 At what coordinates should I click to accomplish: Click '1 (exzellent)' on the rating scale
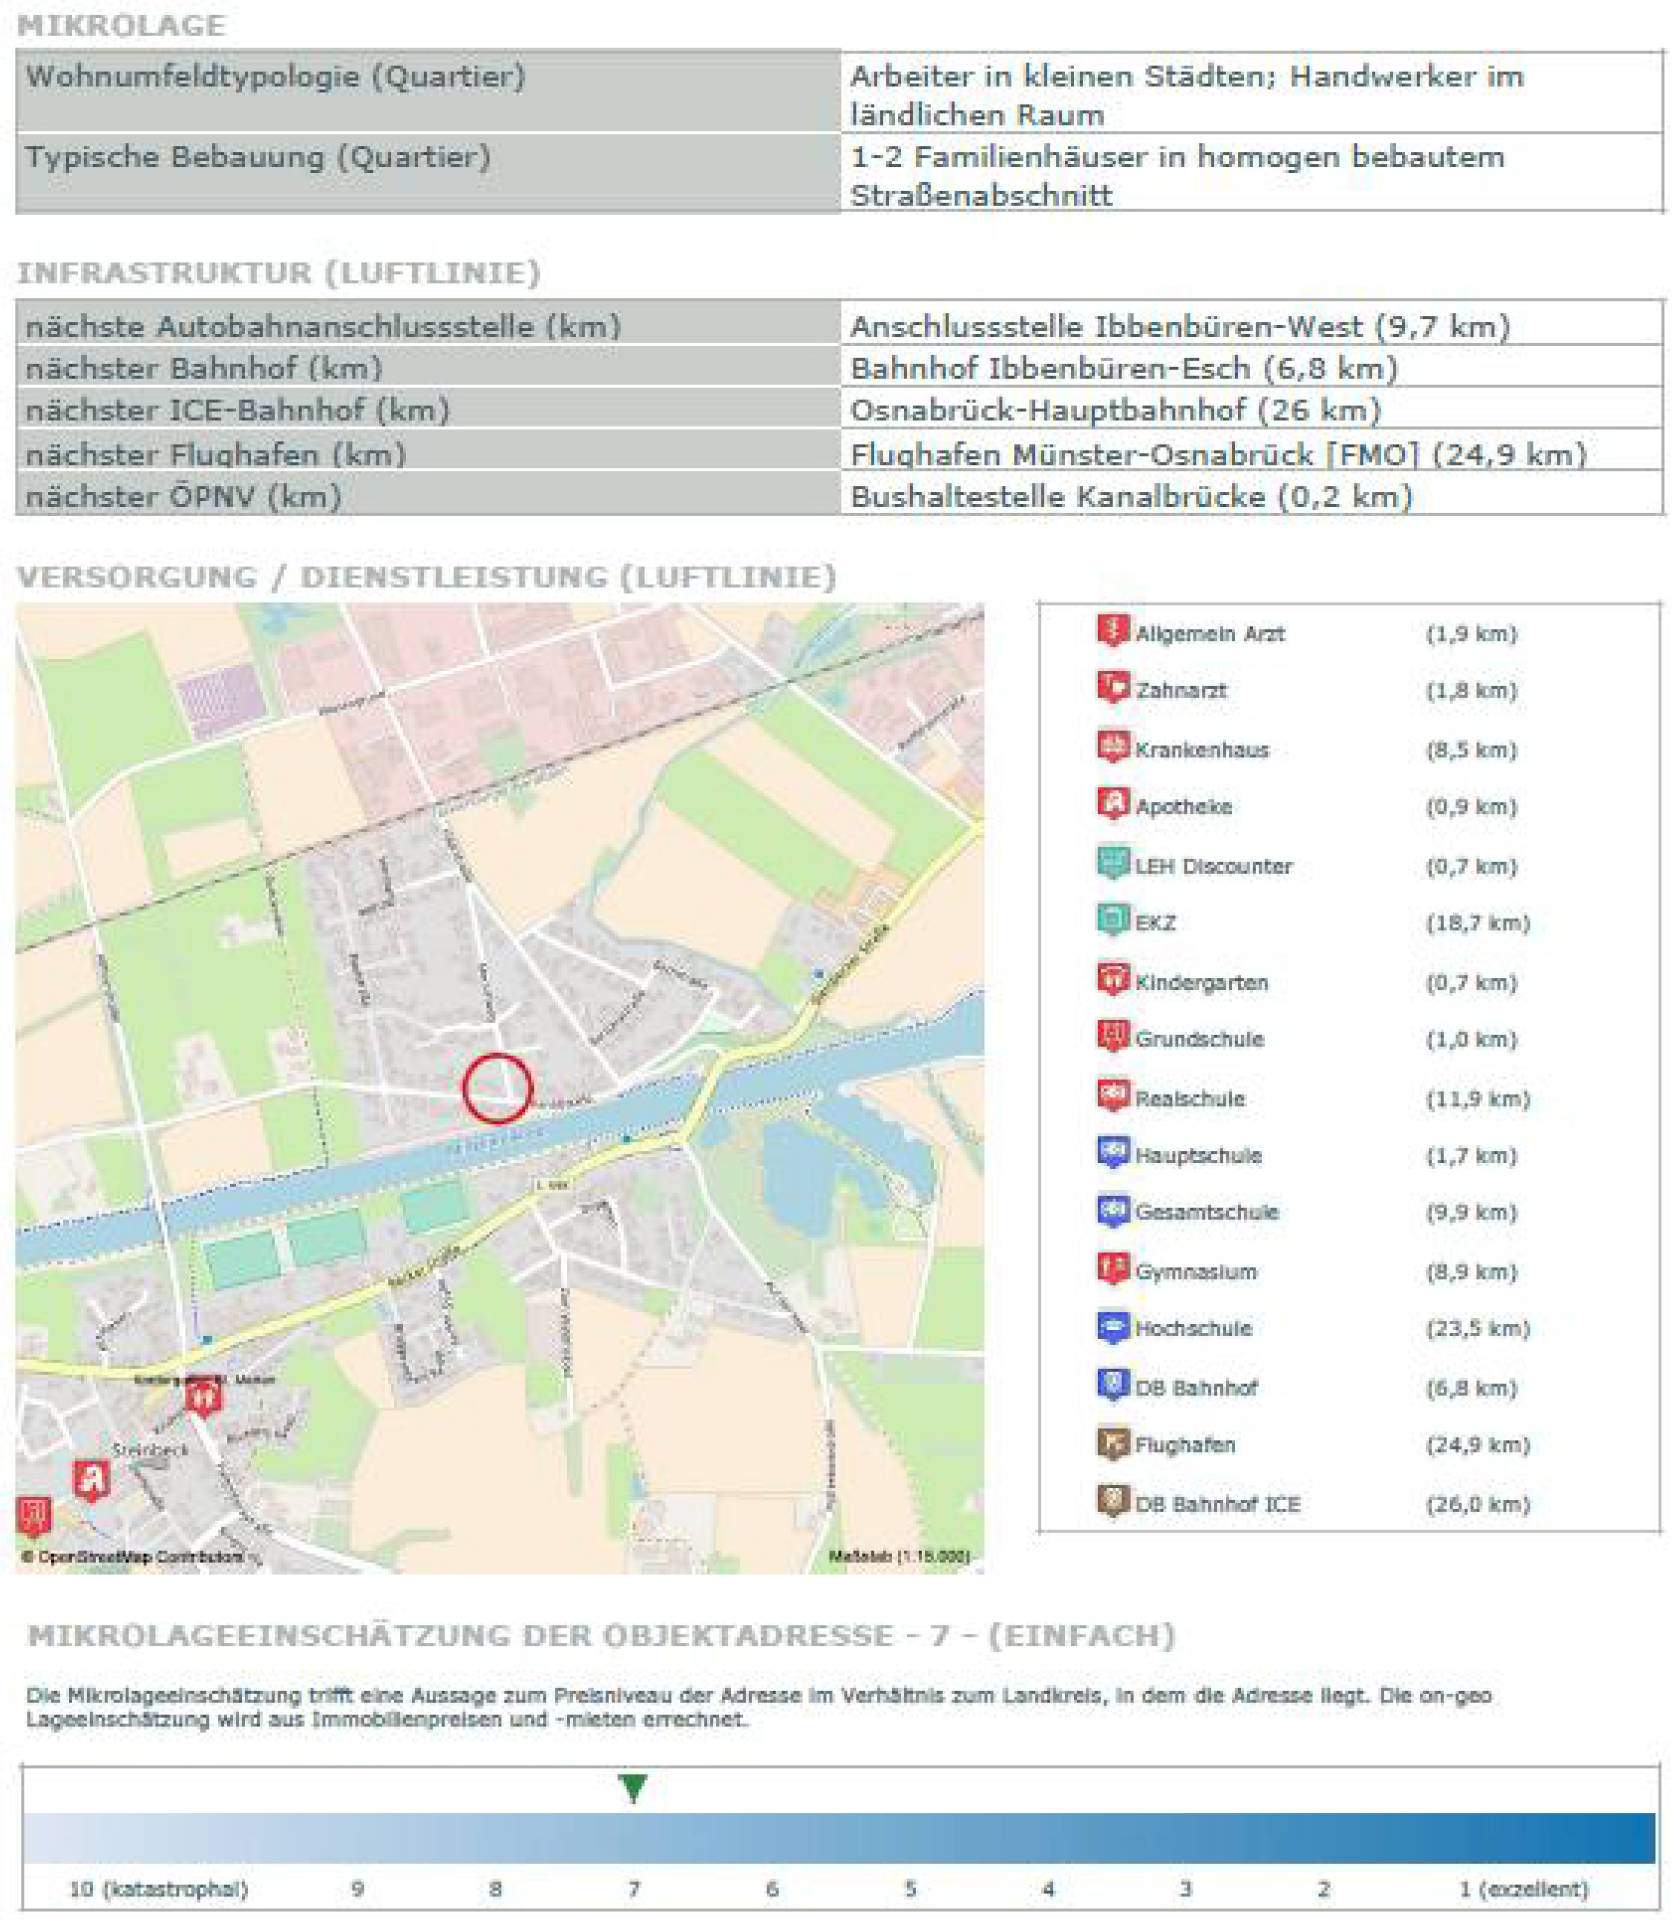pos(1523,1889)
